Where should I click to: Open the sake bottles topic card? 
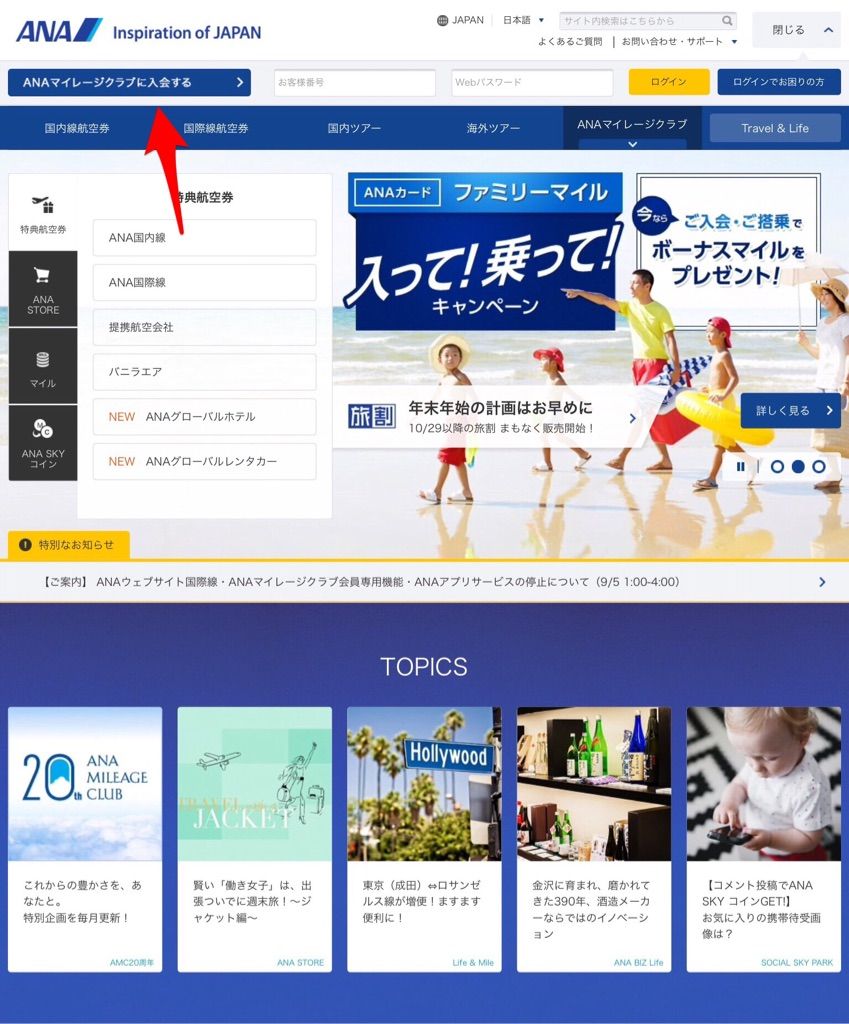click(x=594, y=839)
